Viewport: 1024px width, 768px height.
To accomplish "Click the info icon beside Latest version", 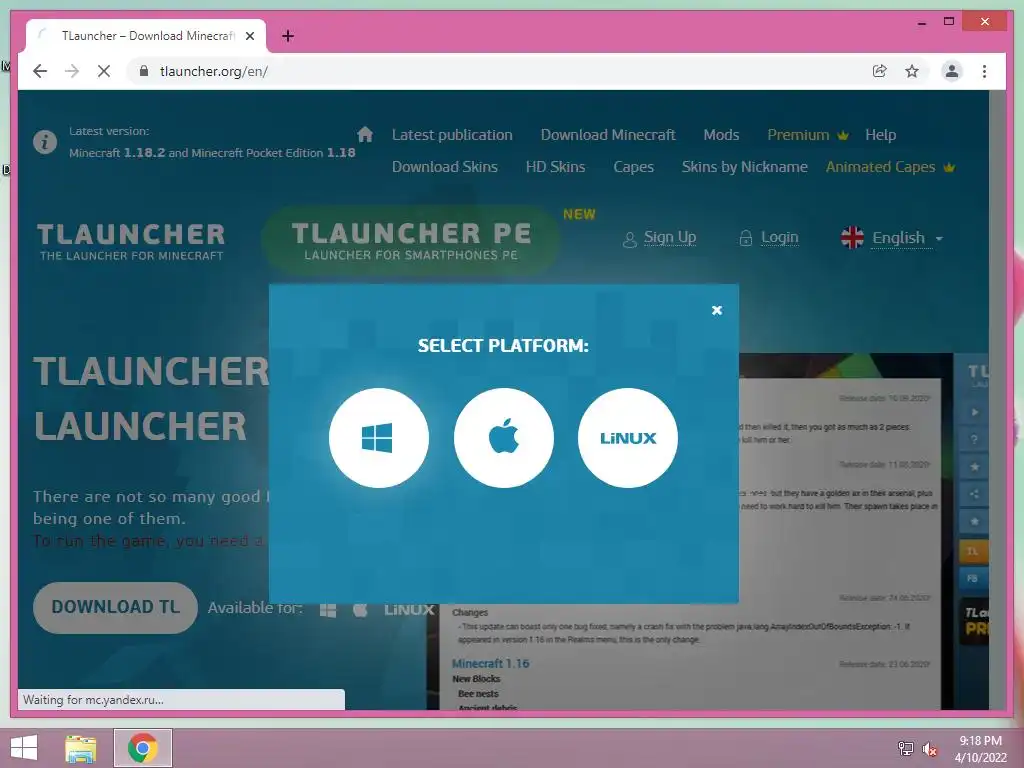I will coord(45,142).
